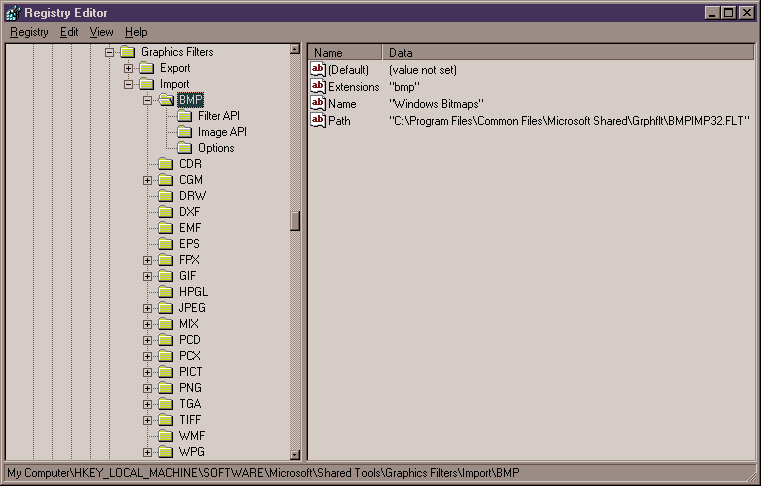Collapse the Graphics Filters key

tap(109, 52)
